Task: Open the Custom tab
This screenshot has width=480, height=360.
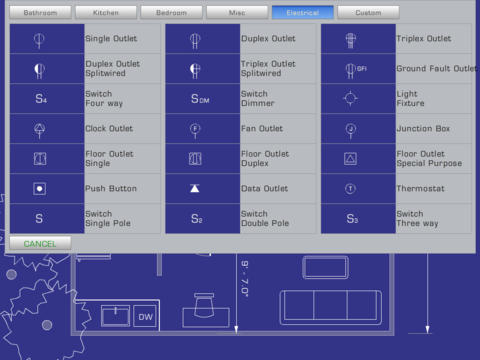Action: coord(368,12)
